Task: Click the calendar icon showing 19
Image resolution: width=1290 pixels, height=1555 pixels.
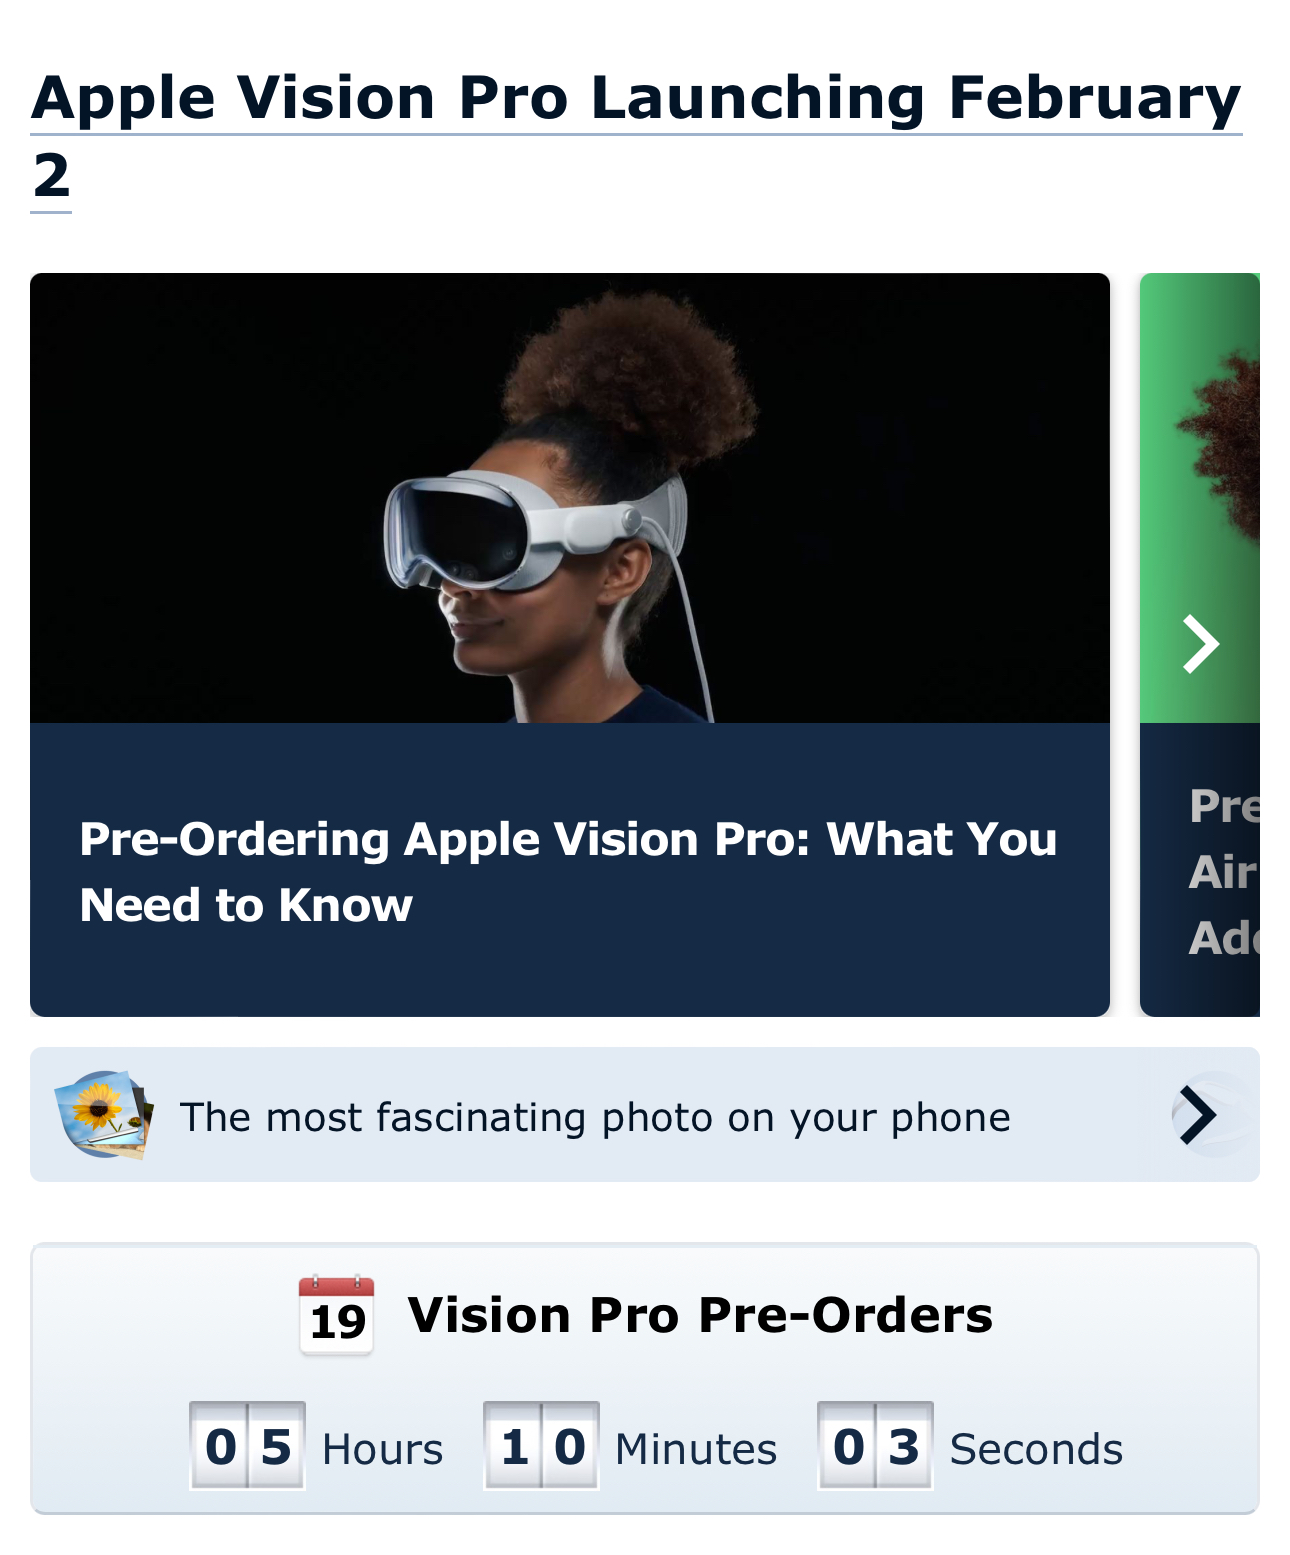Action: [337, 1315]
